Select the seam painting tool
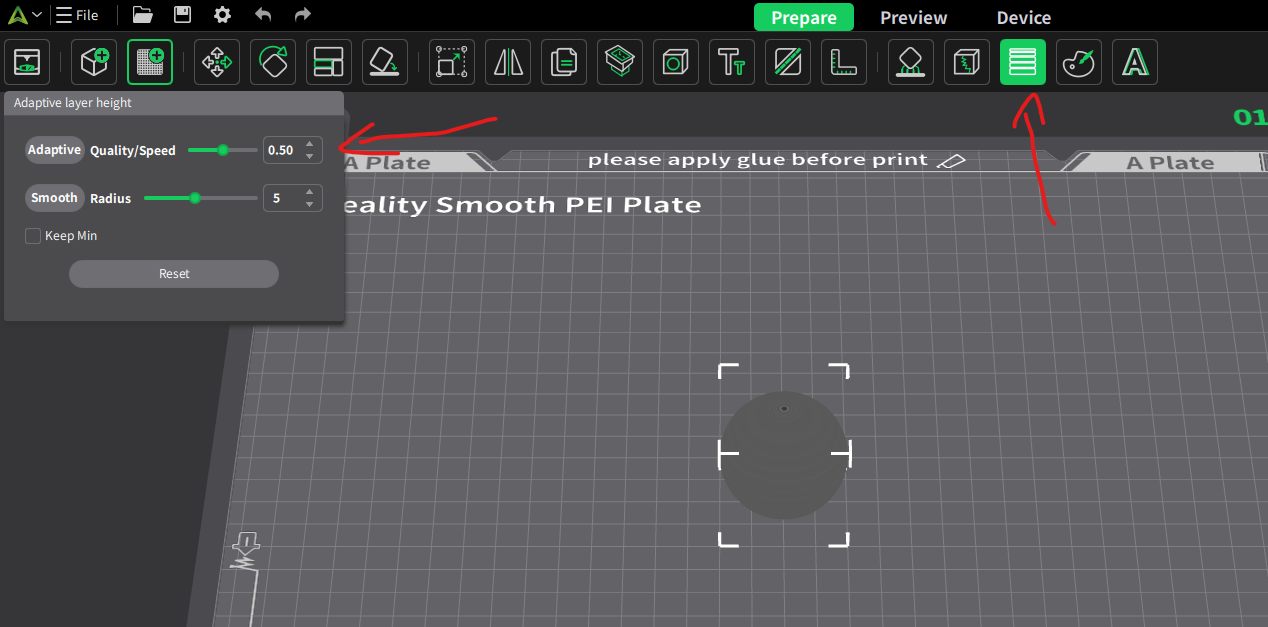This screenshot has height=627, width=1268. 967,62
